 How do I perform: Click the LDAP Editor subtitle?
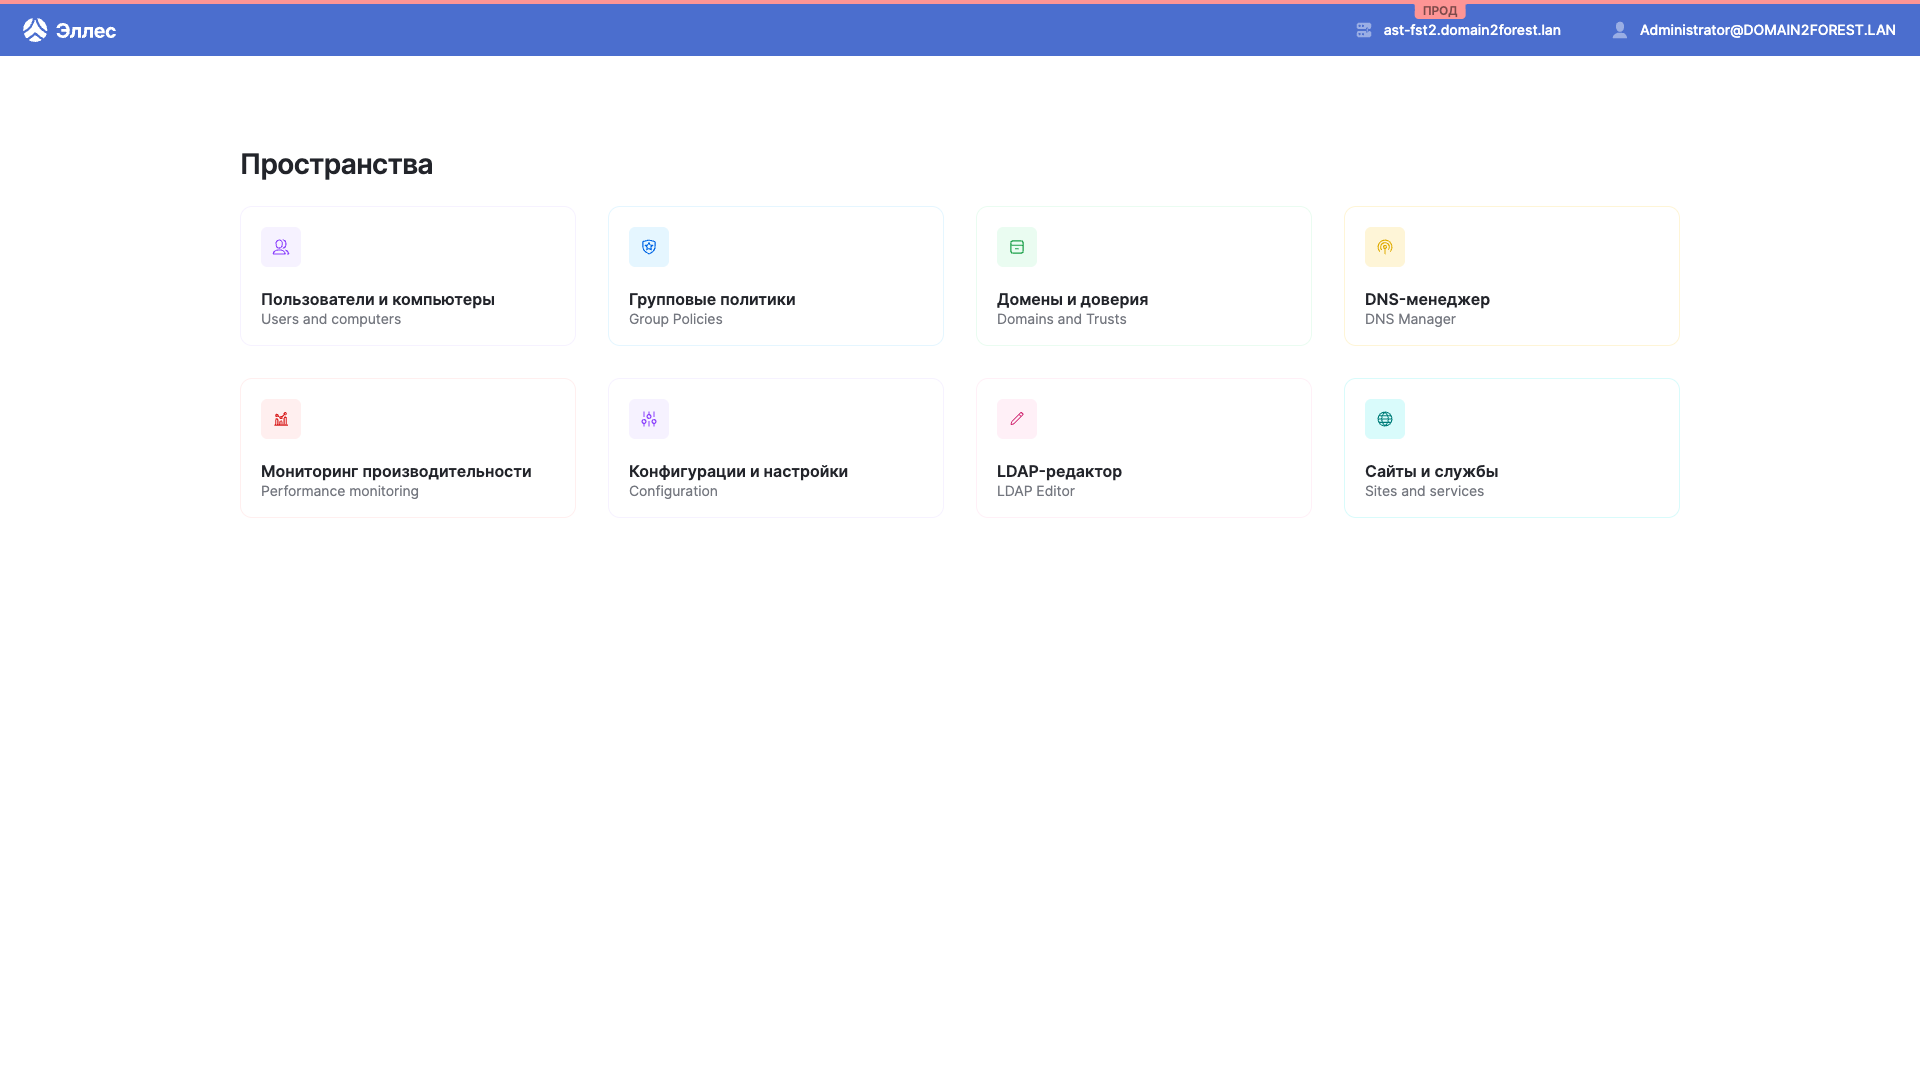[1036, 491]
